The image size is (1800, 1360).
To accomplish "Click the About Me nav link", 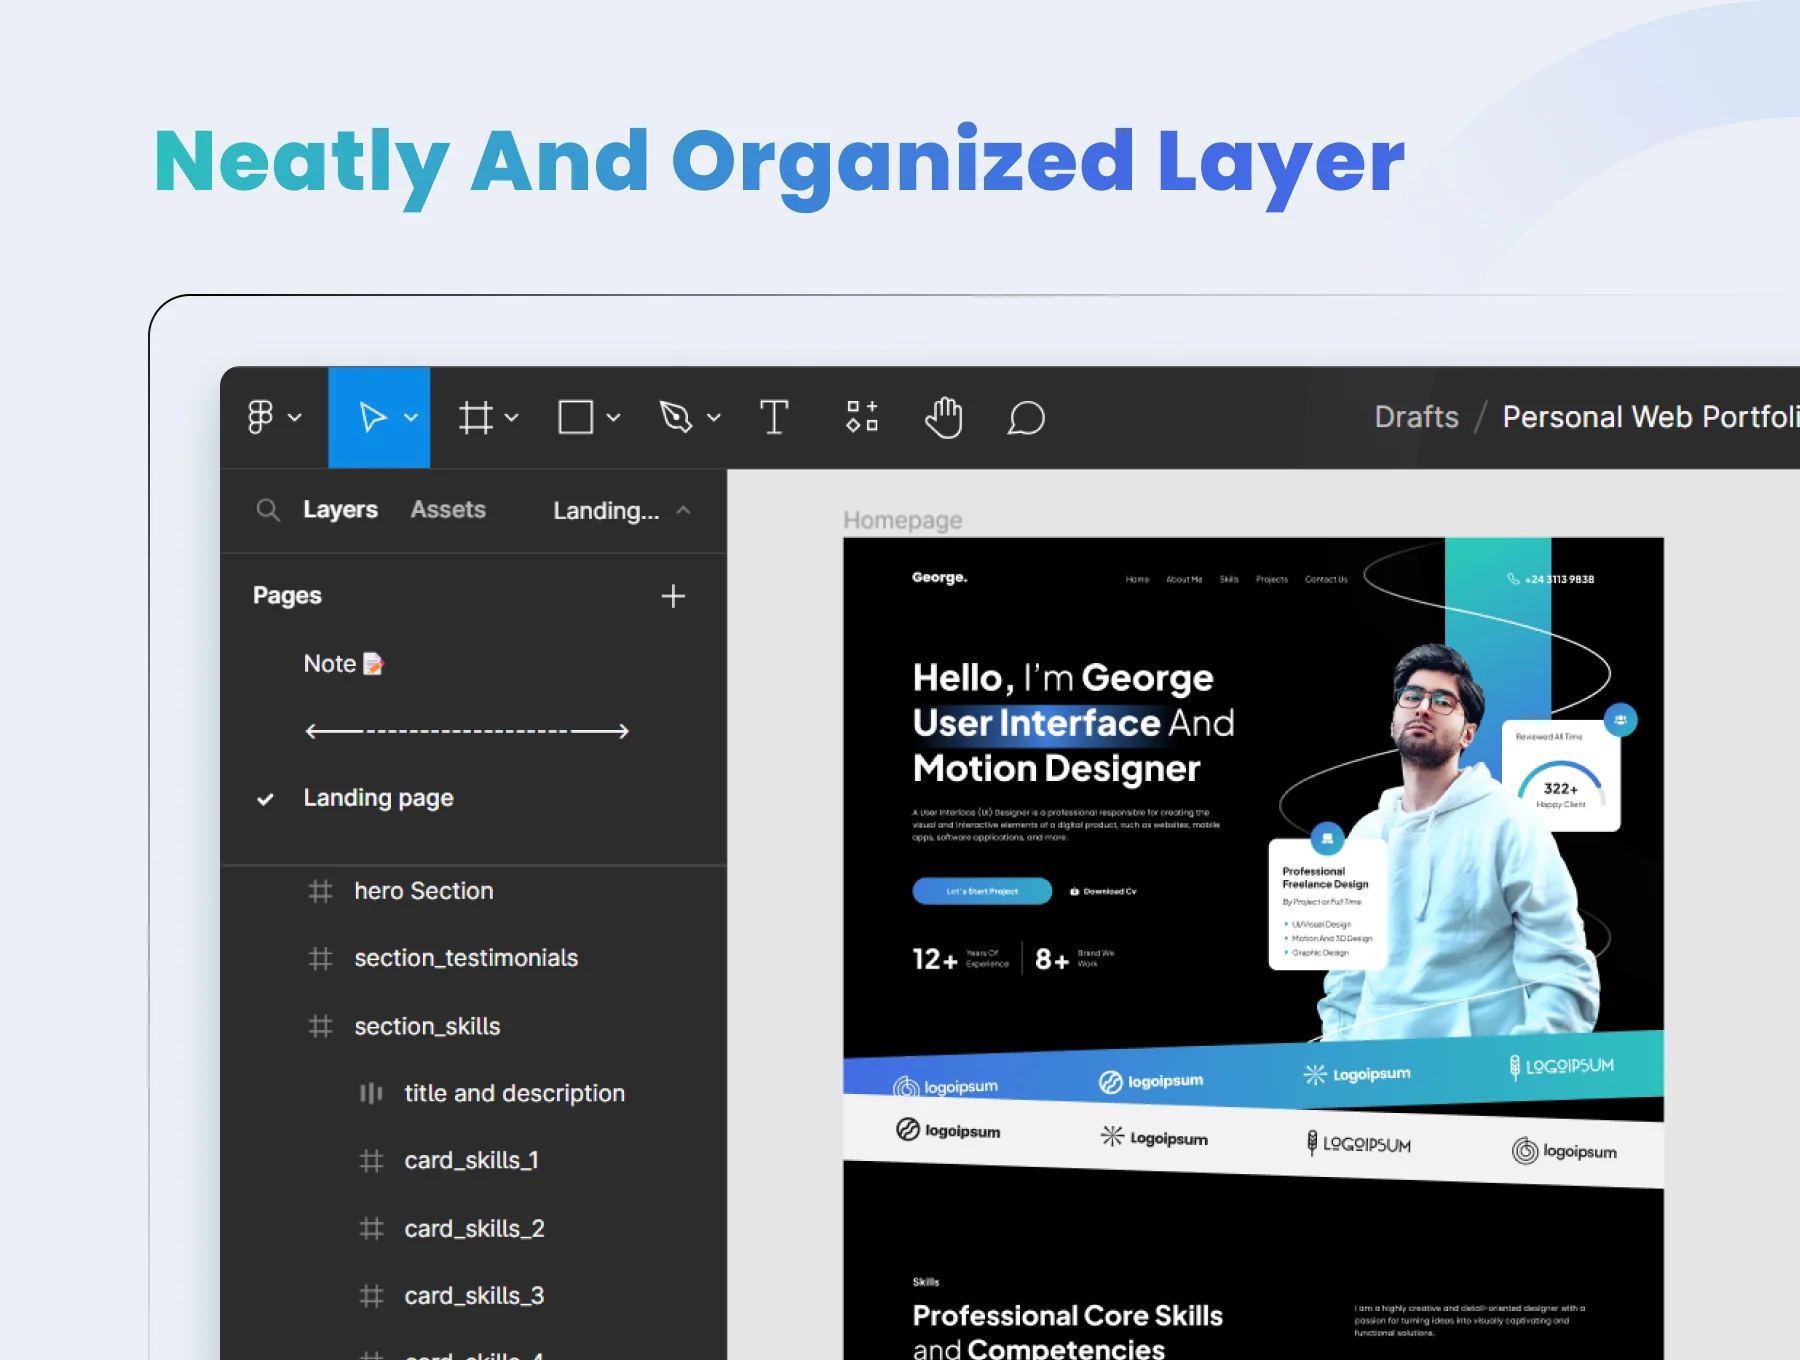I will point(1184,579).
